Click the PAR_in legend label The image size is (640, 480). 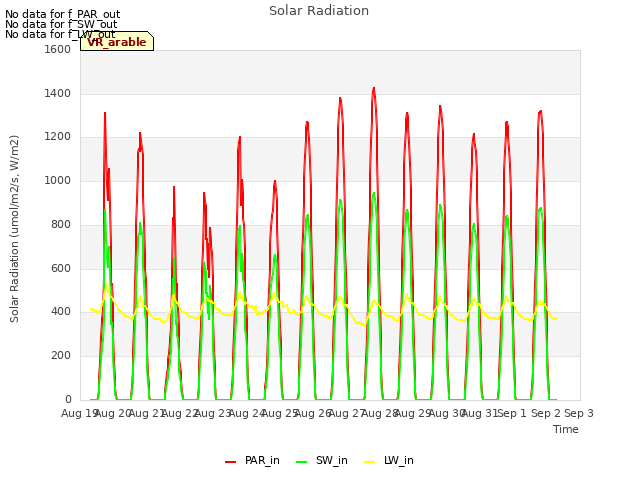(262, 460)
